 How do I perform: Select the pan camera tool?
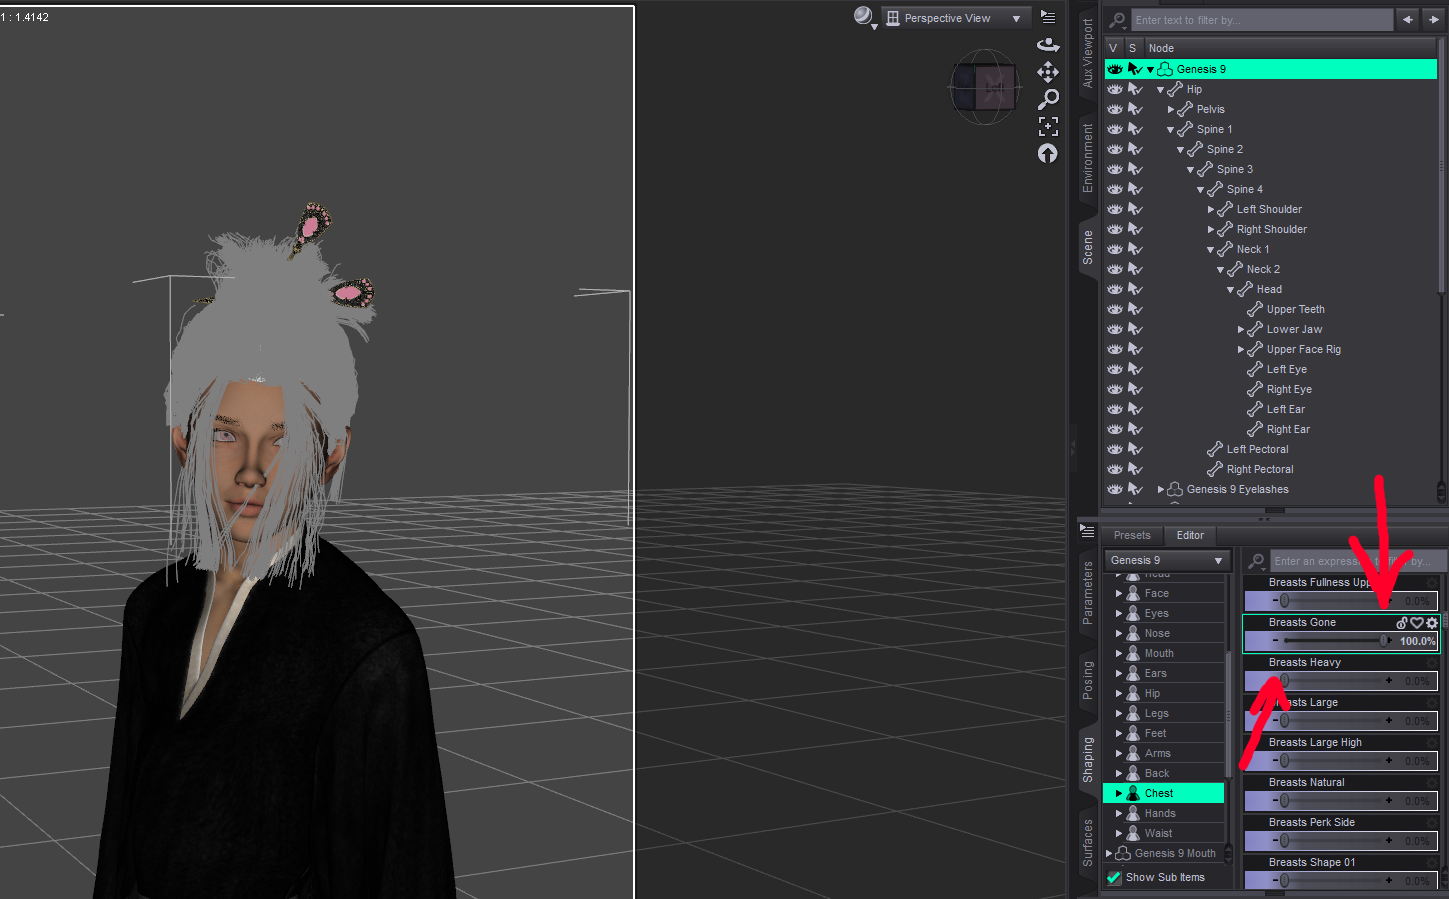(1048, 72)
